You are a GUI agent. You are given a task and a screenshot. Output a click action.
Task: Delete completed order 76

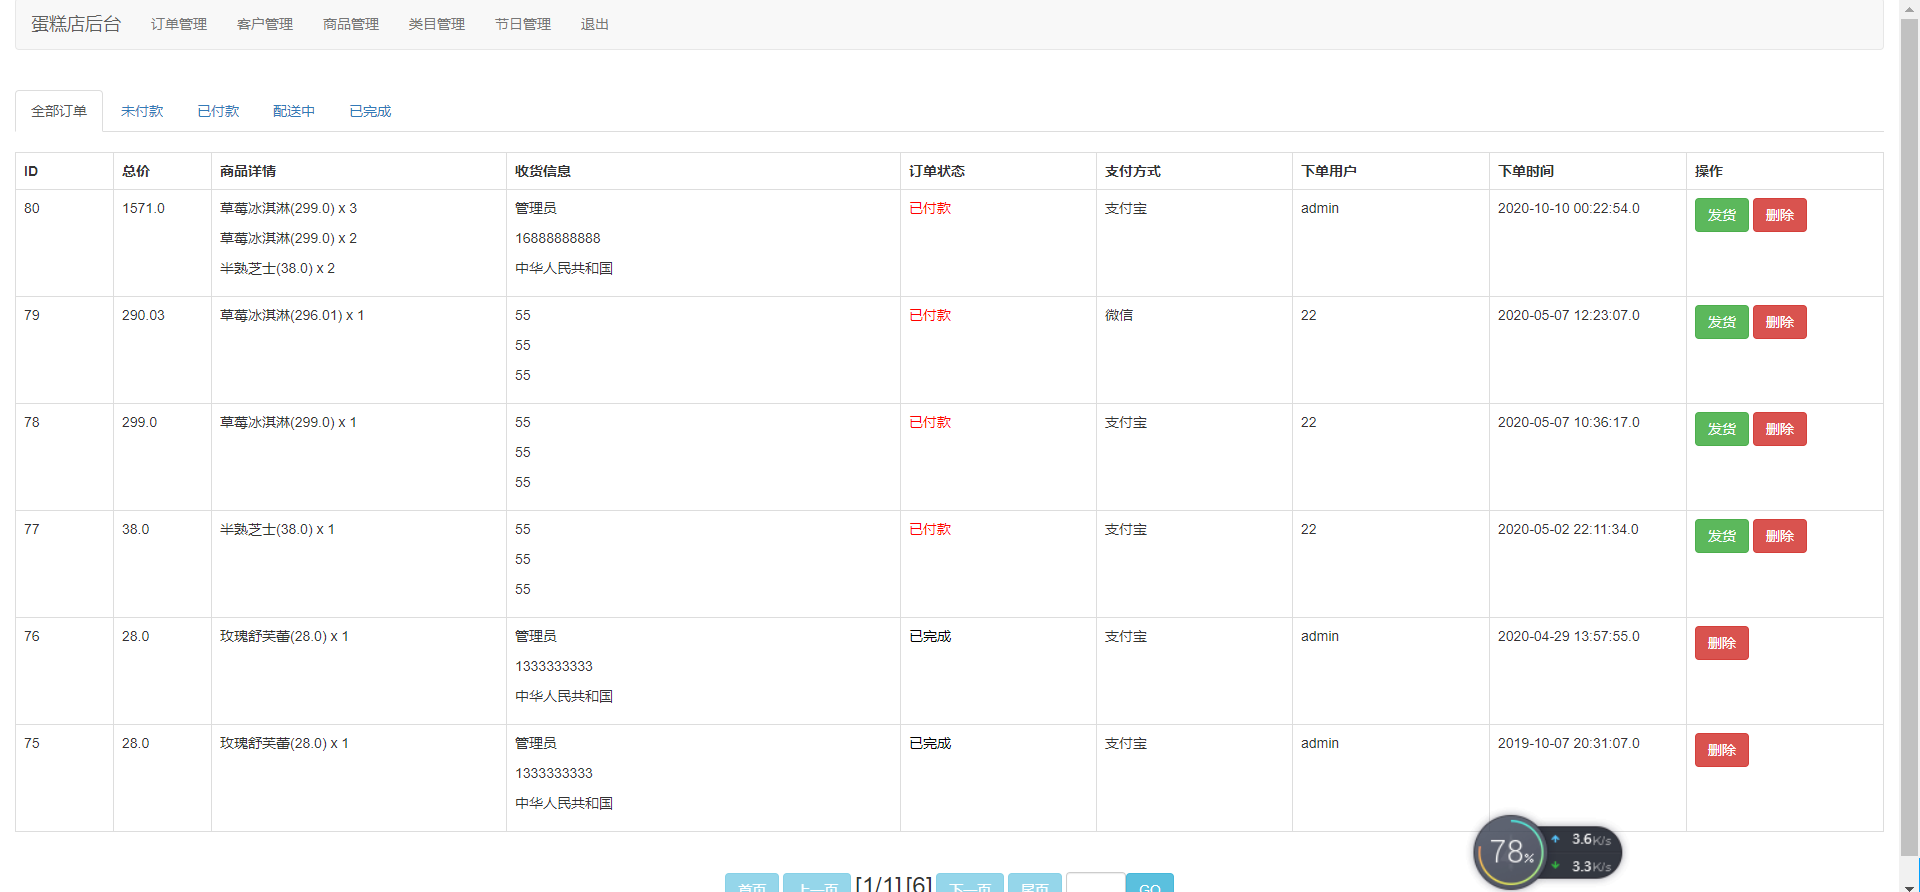[1721, 643]
